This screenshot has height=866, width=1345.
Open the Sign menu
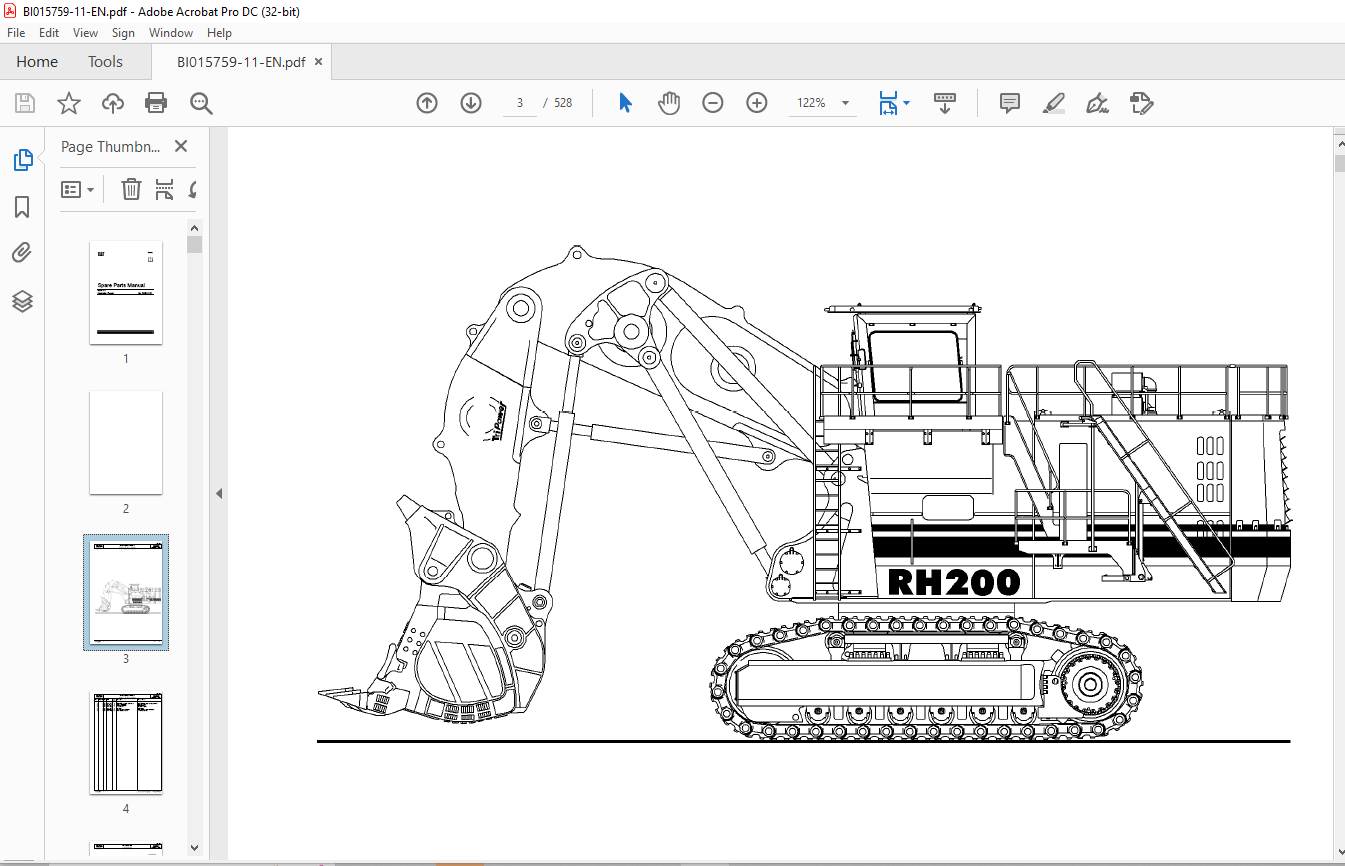pos(123,33)
